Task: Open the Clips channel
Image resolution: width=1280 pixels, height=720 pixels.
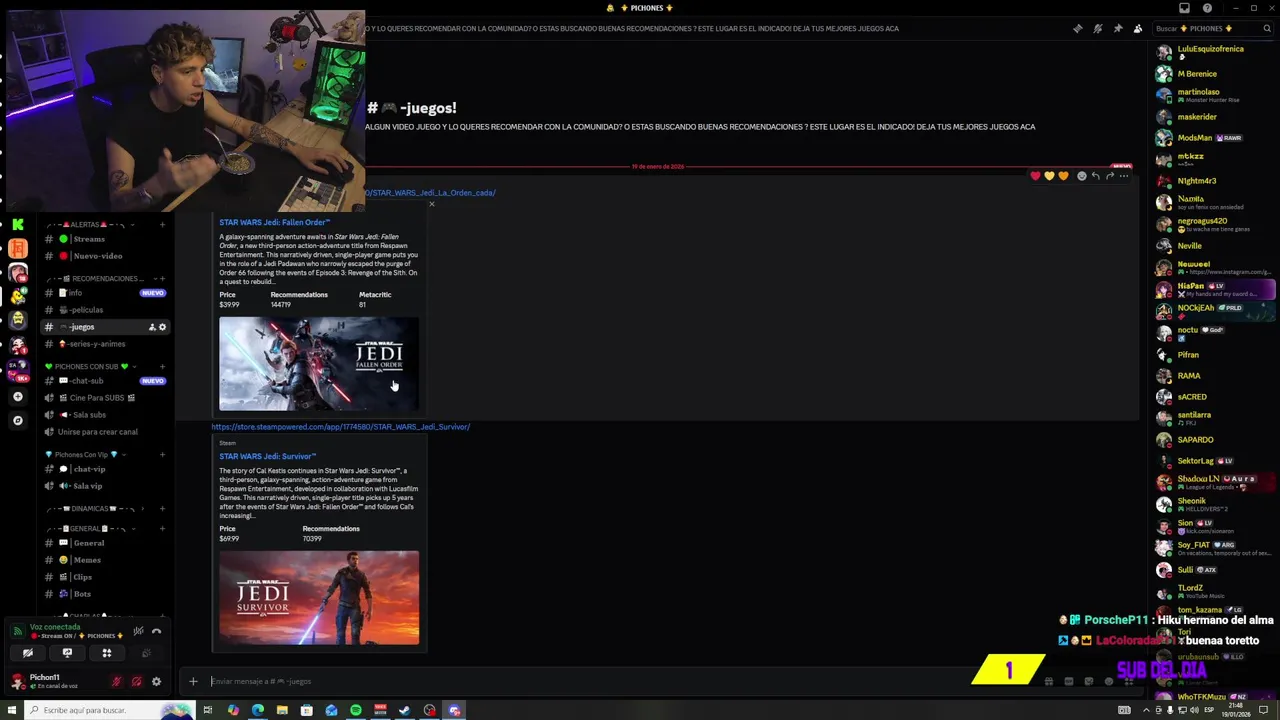Action: click(x=105, y=577)
